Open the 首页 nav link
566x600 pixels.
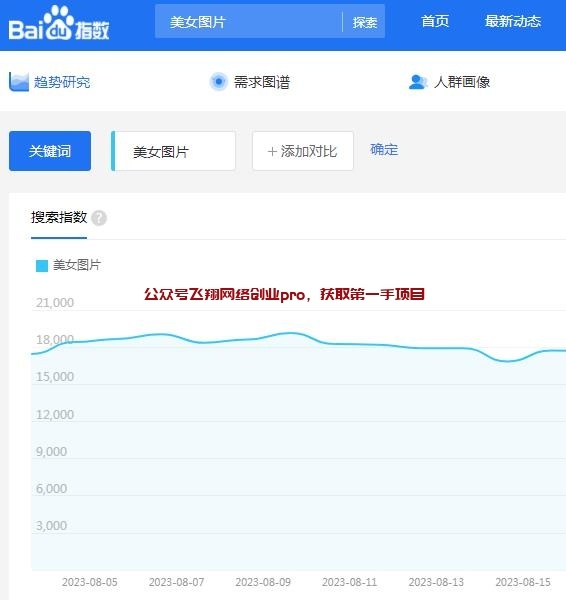435,21
